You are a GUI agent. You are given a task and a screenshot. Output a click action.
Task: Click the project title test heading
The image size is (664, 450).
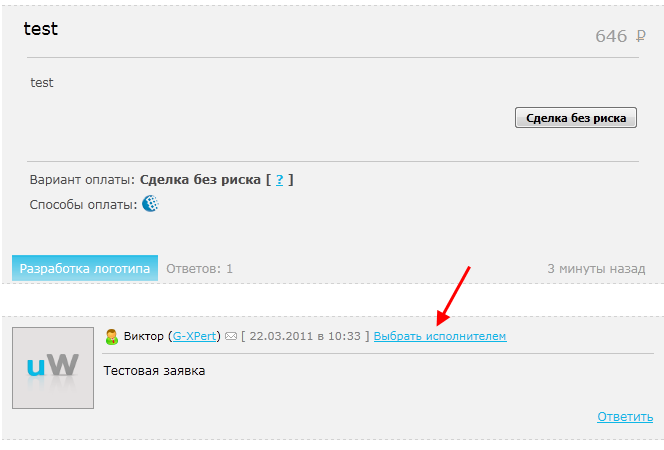click(41, 29)
